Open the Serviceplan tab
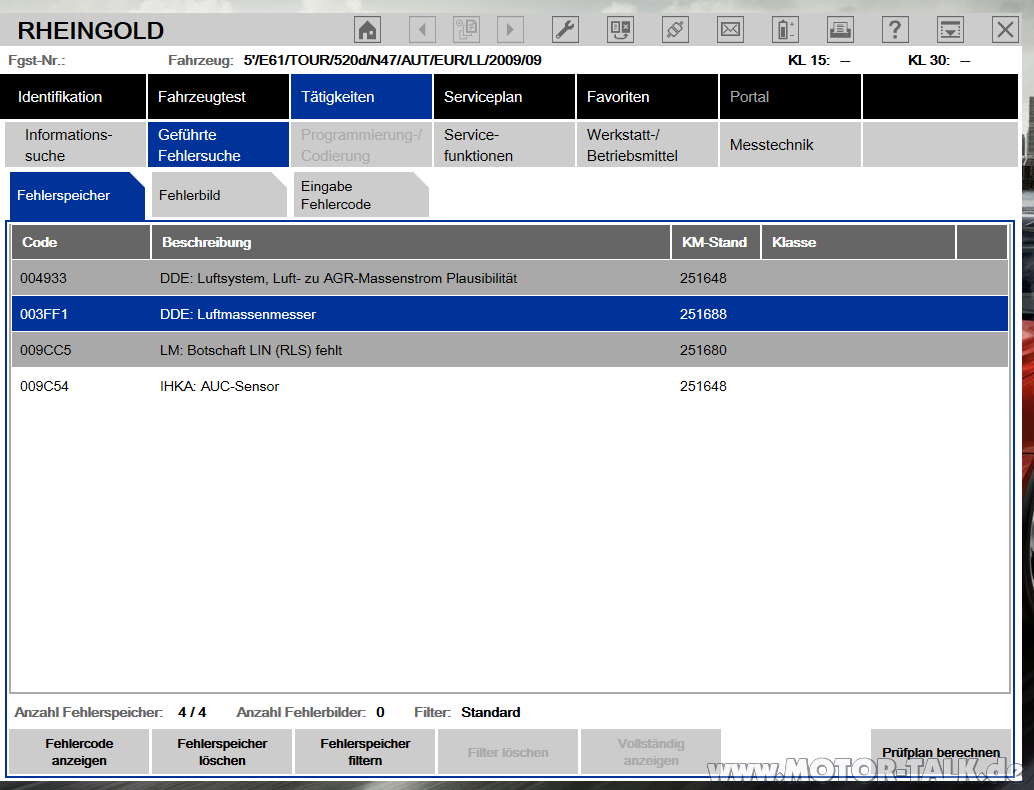The height and width of the screenshot is (790, 1034). pos(504,97)
